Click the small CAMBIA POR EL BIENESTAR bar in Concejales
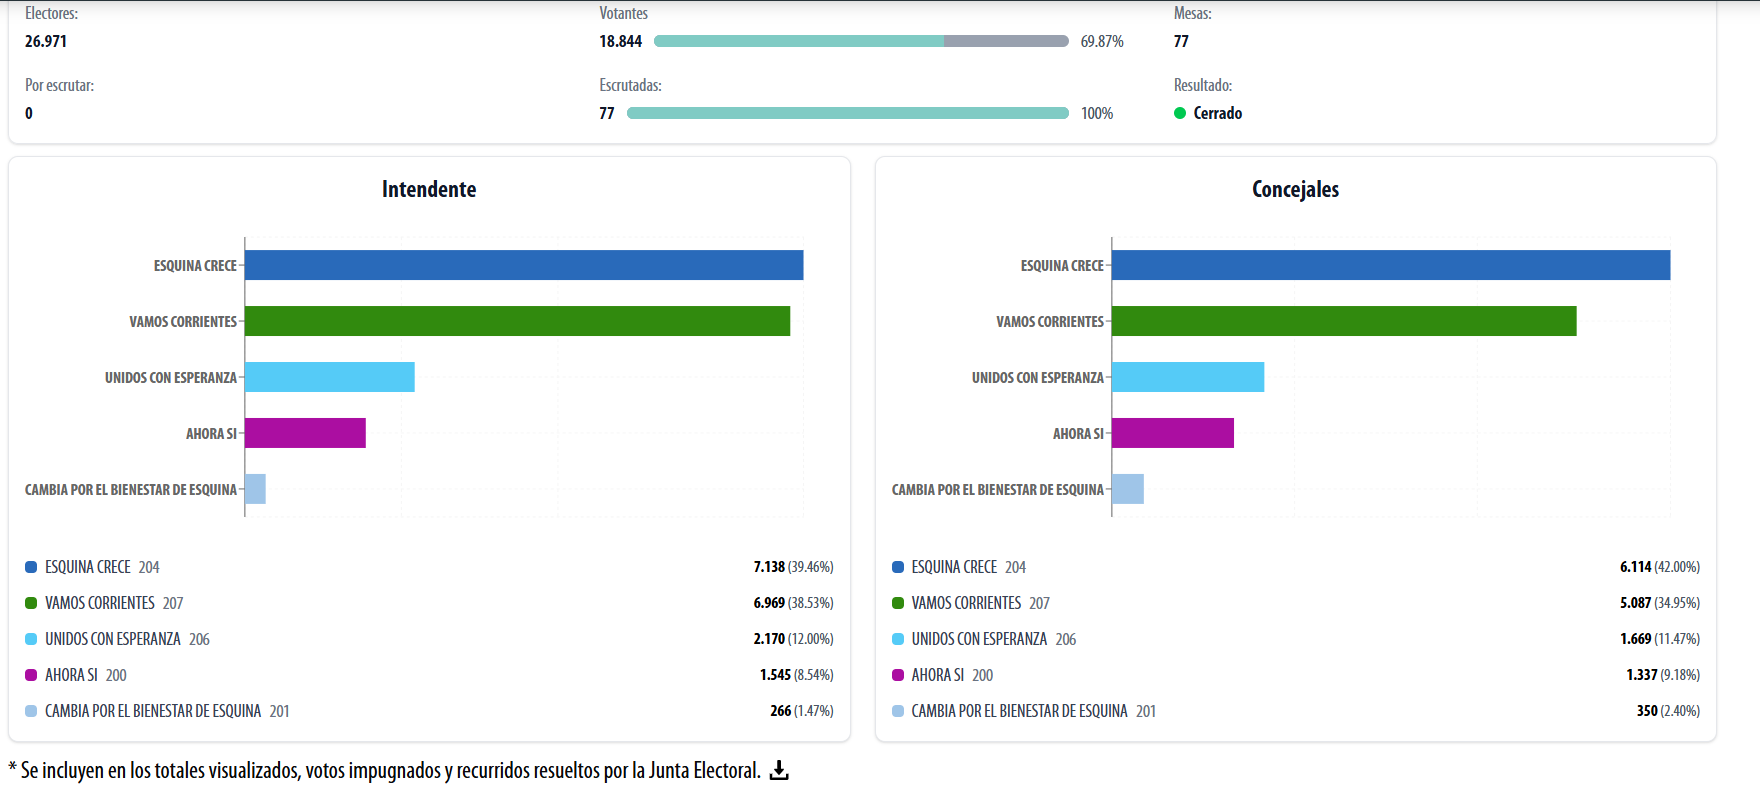The image size is (1760, 802). click(1127, 489)
